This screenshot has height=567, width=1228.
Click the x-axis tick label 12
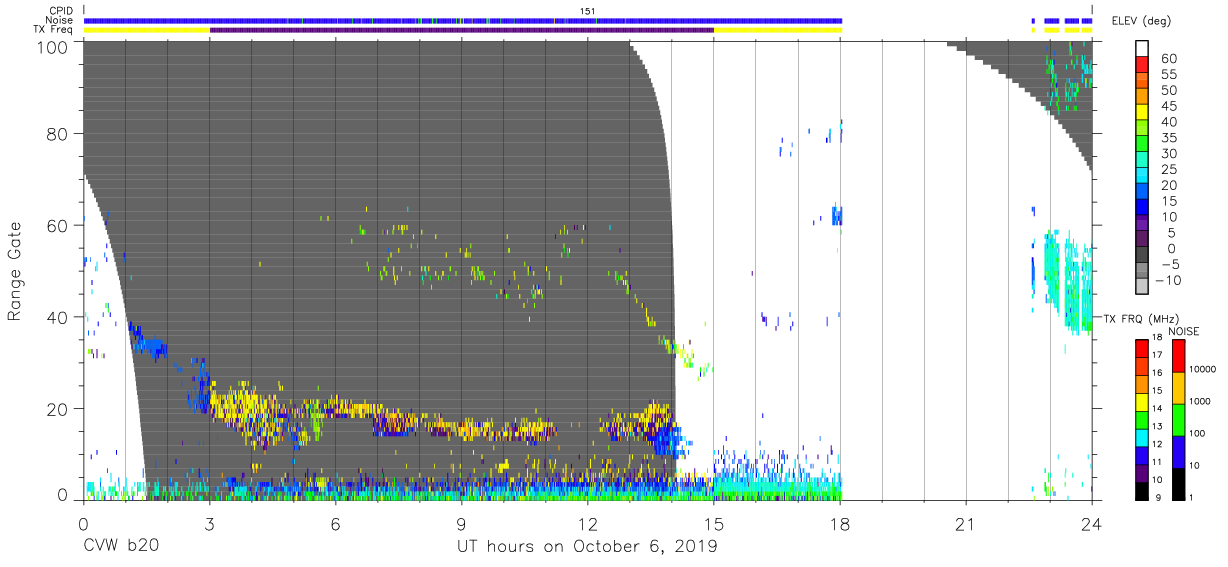[587, 524]
